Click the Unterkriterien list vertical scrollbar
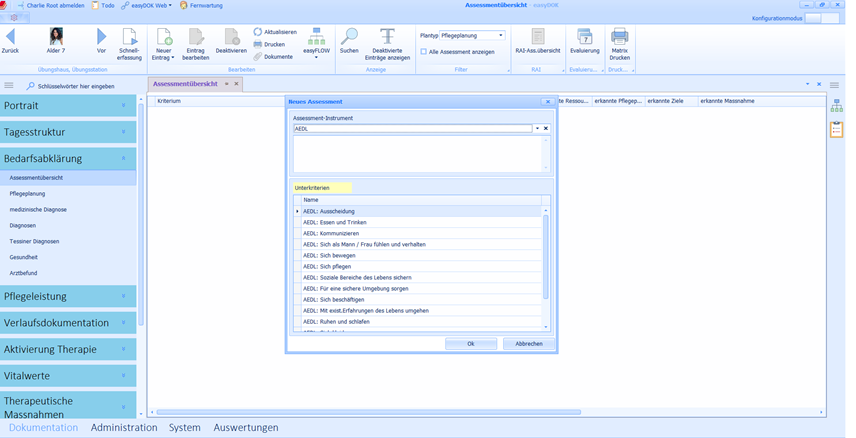The image size is (856, 438). tap(546, 257)
